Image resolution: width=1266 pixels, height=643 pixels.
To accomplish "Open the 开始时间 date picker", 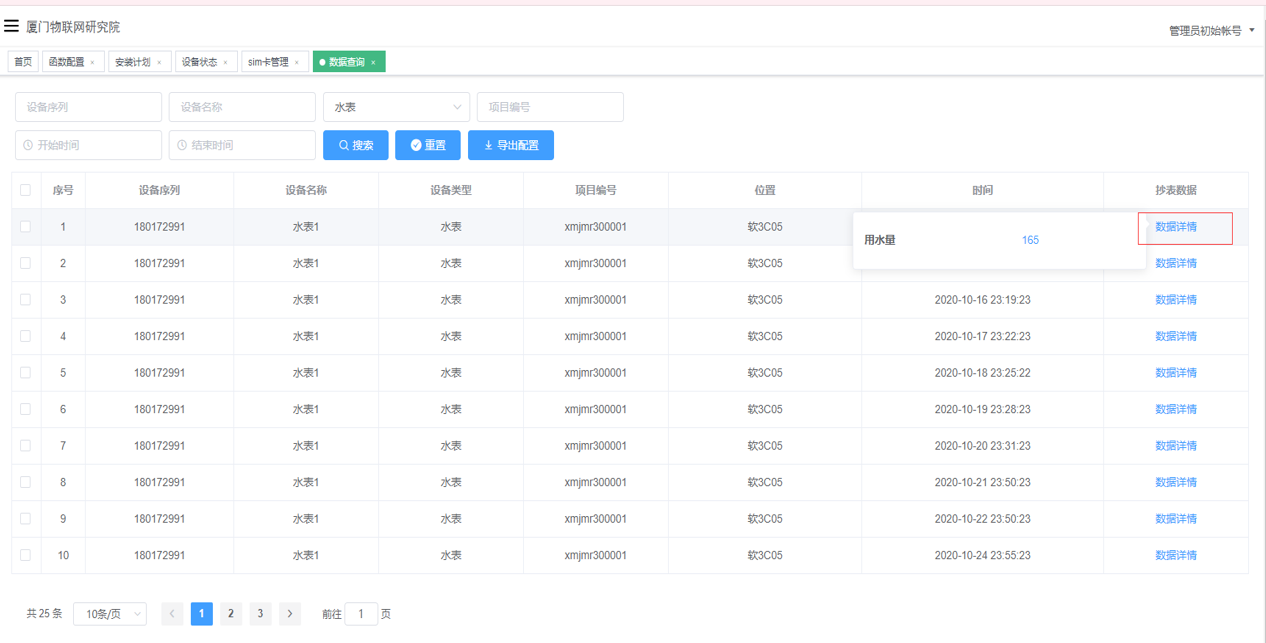I will pos(88,145).
